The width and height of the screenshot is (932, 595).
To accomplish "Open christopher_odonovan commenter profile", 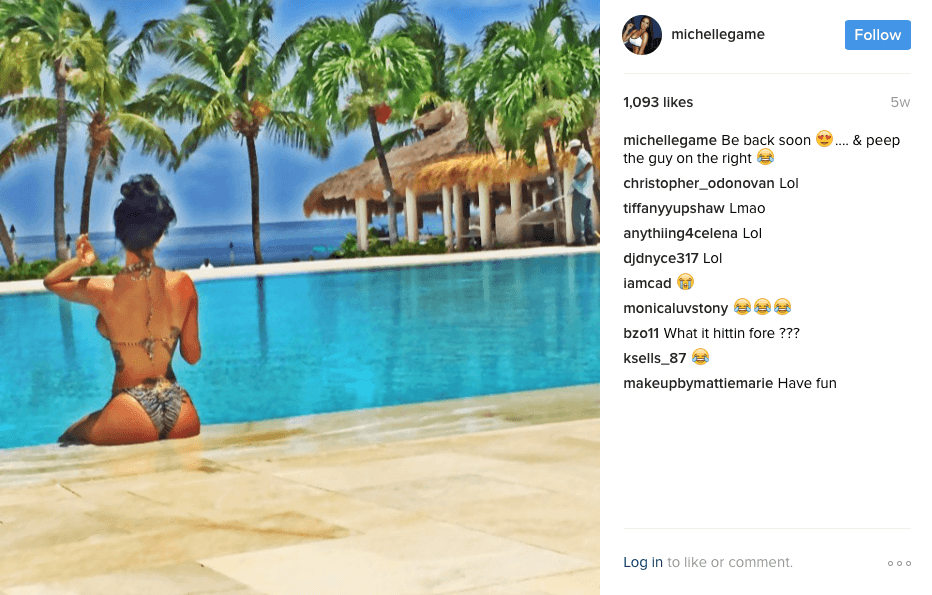I will coord(698,183).
